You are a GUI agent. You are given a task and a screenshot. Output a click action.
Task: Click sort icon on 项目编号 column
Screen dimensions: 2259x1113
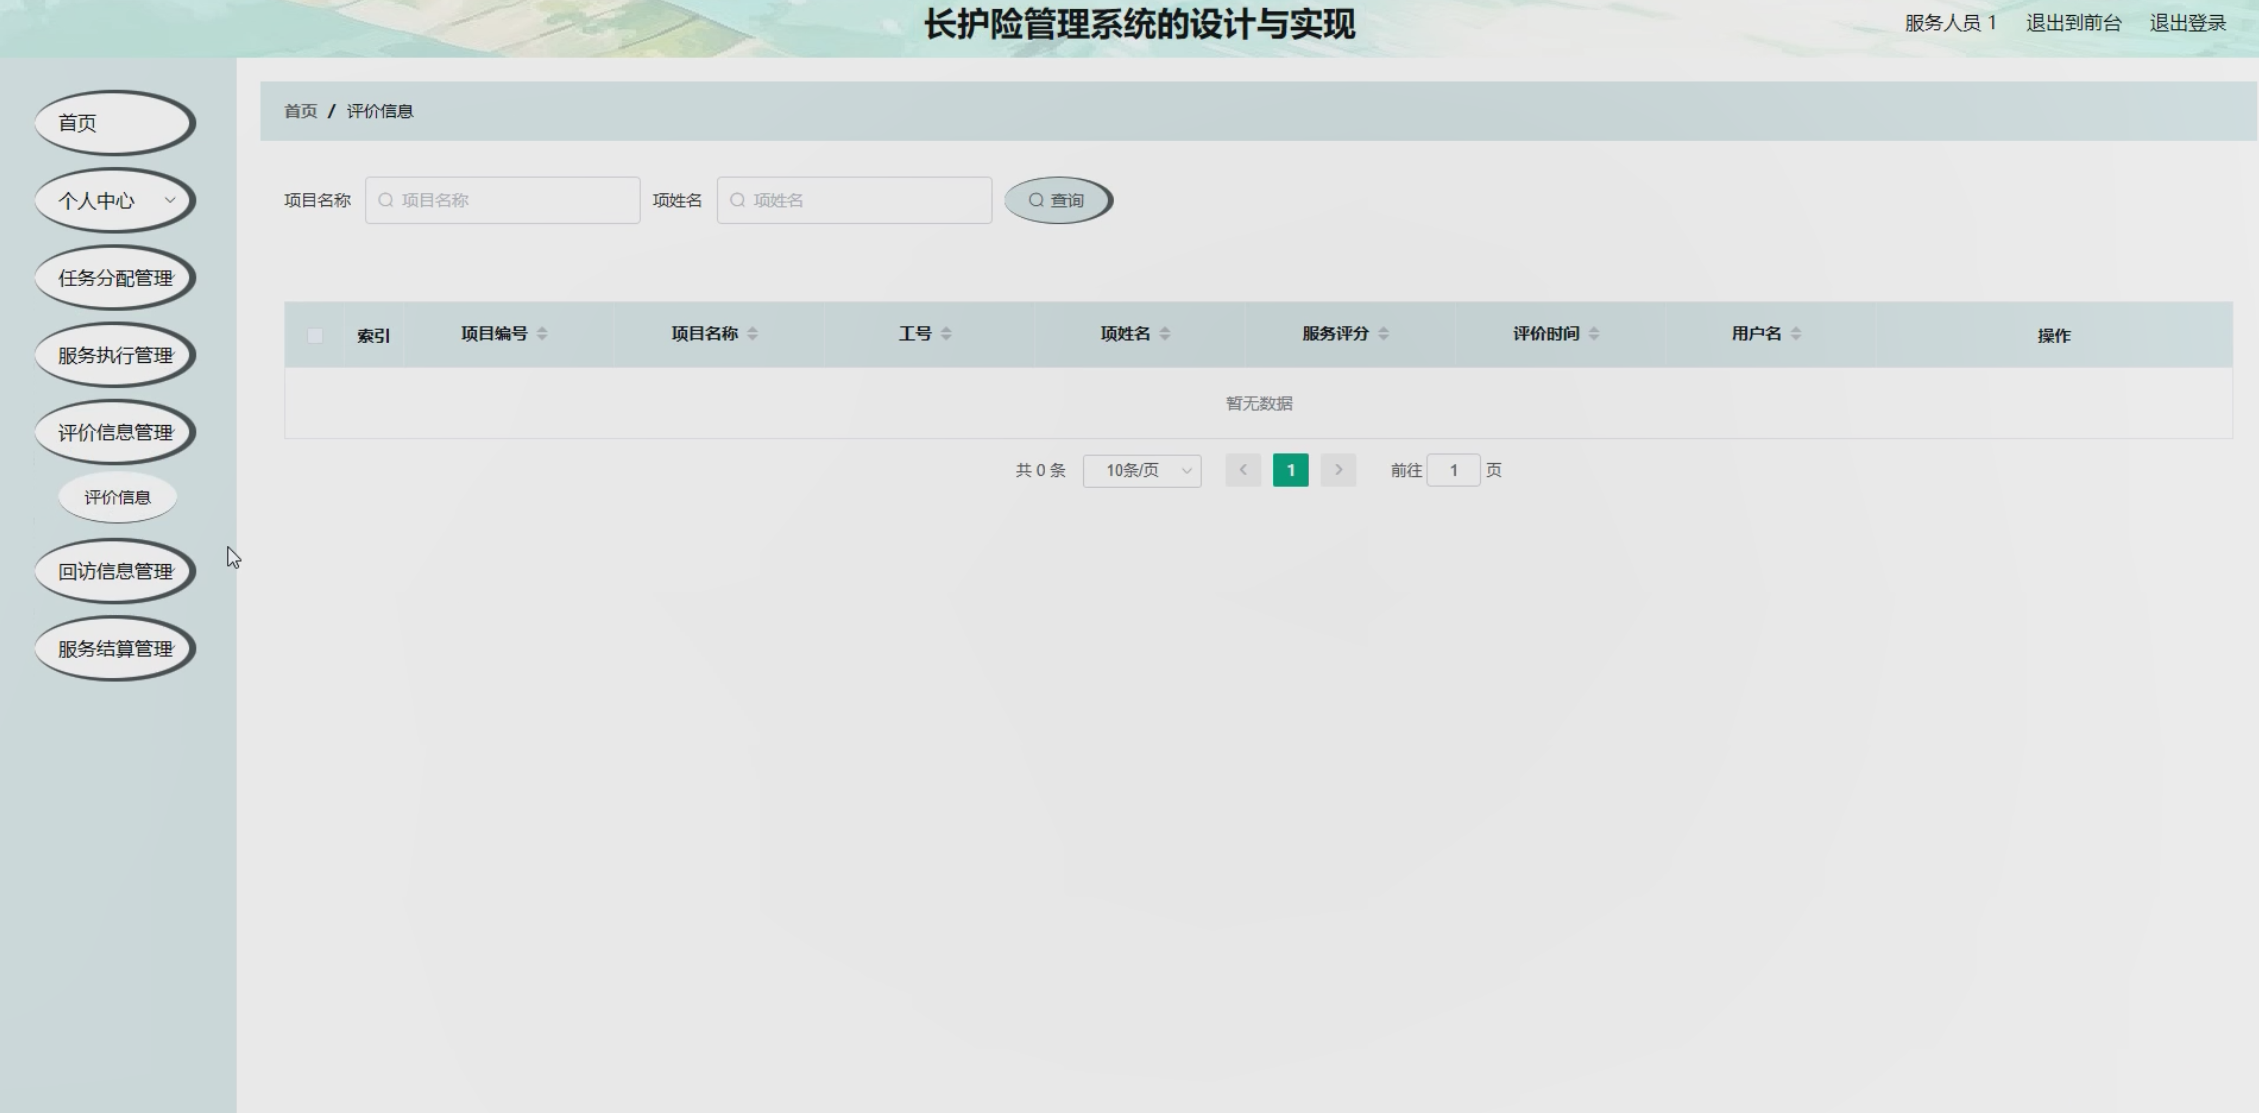tap(542, 334)
